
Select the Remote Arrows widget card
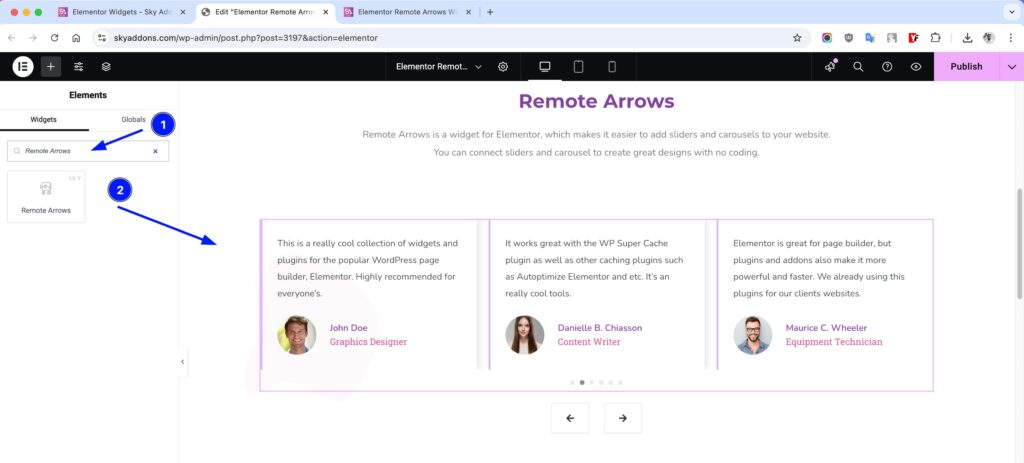click(x=46, y=197)
